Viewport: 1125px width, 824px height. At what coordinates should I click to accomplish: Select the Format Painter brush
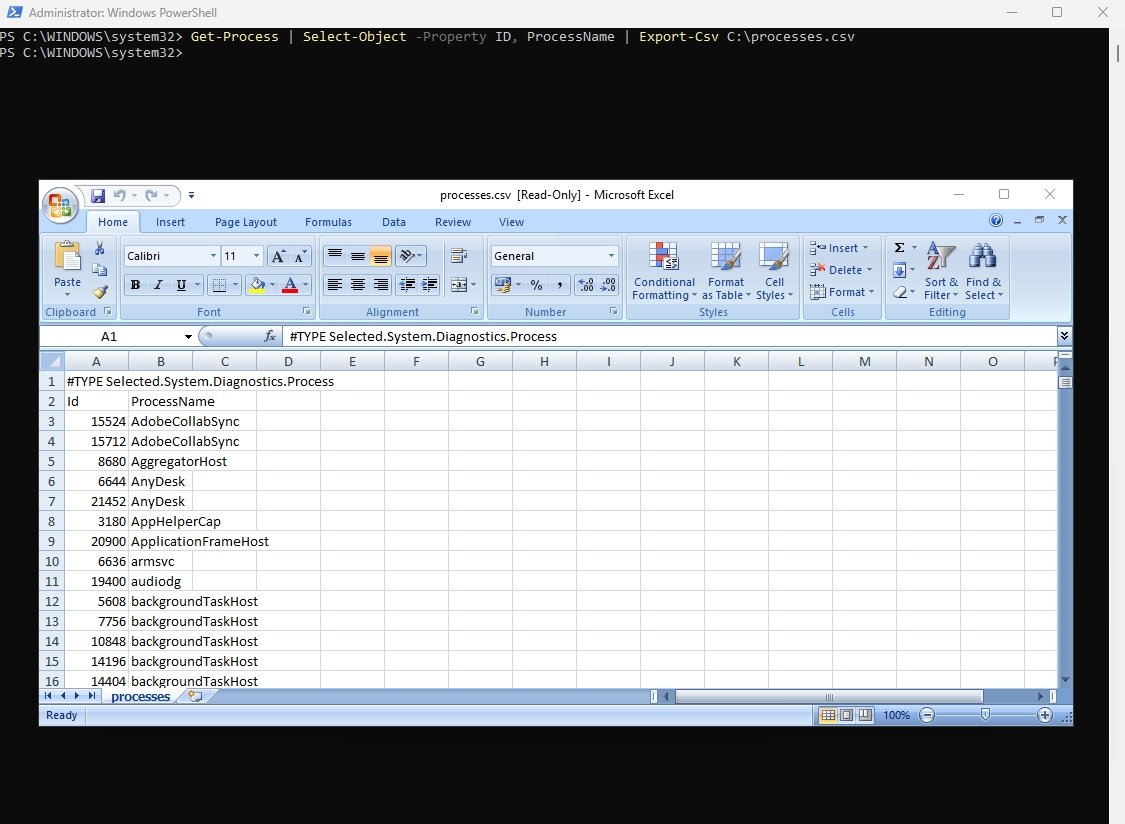pyautogui.click(x=100, y=291)
